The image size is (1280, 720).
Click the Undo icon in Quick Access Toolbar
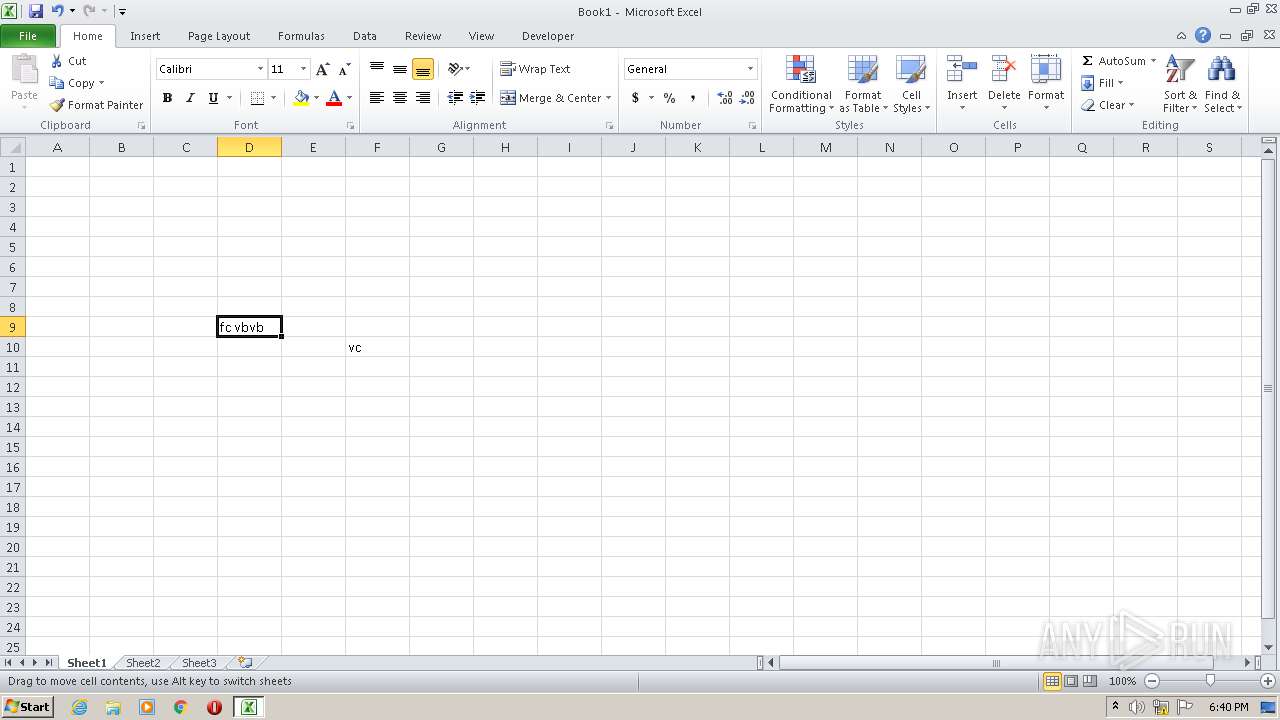[57, 11]
